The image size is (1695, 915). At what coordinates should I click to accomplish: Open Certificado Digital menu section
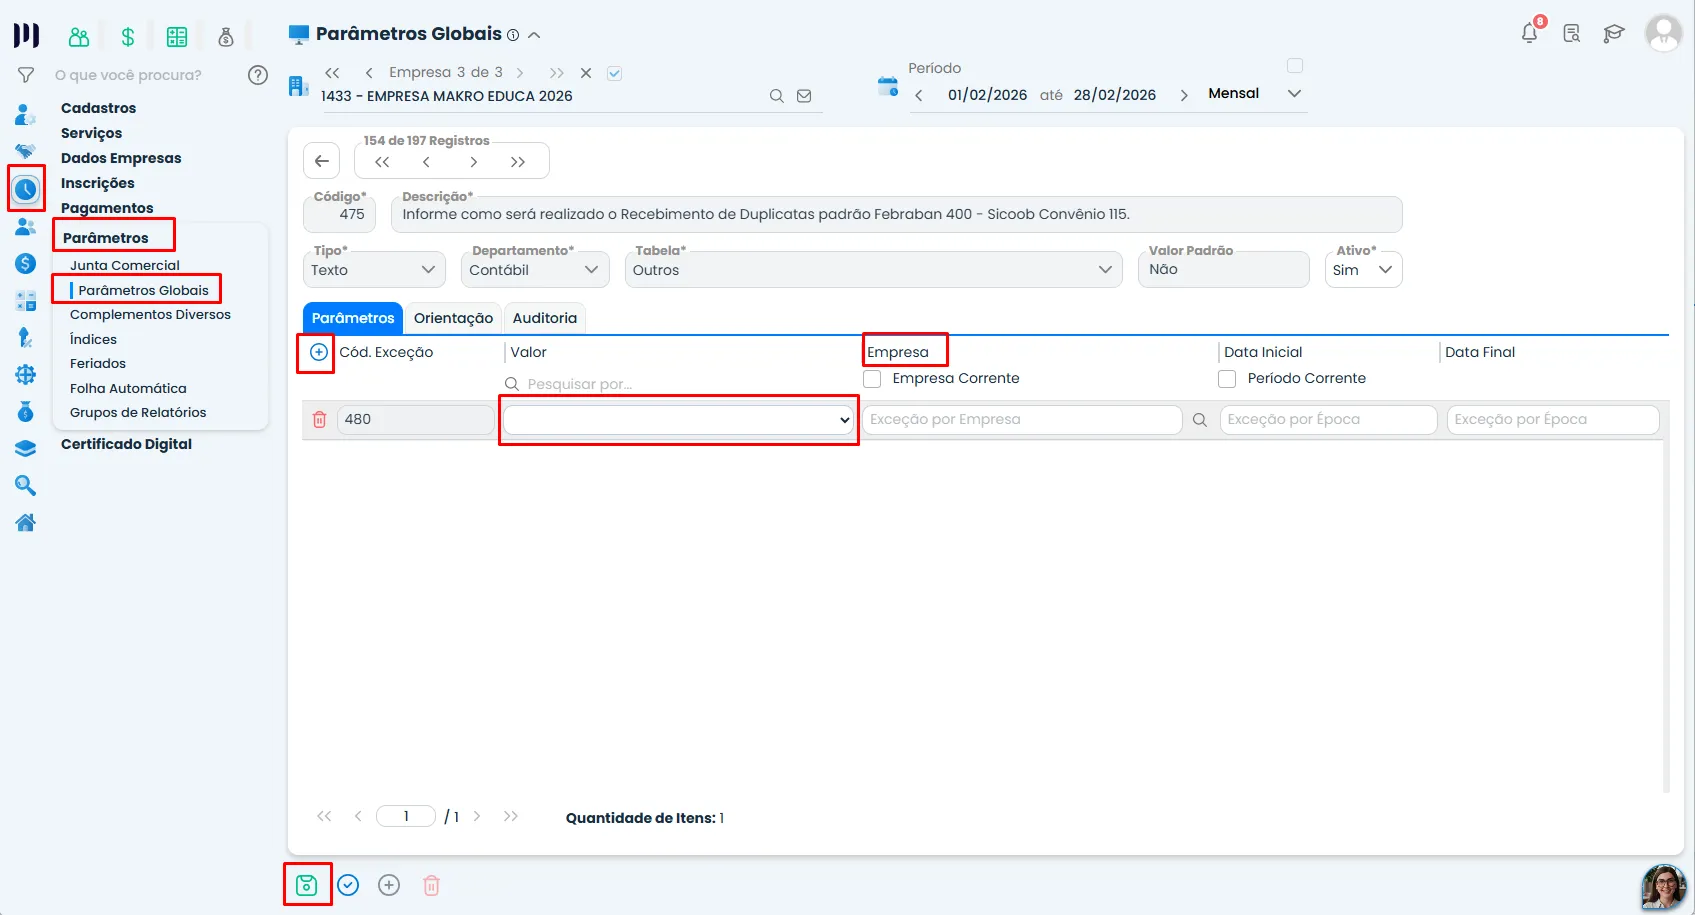(x=126, y=444)
